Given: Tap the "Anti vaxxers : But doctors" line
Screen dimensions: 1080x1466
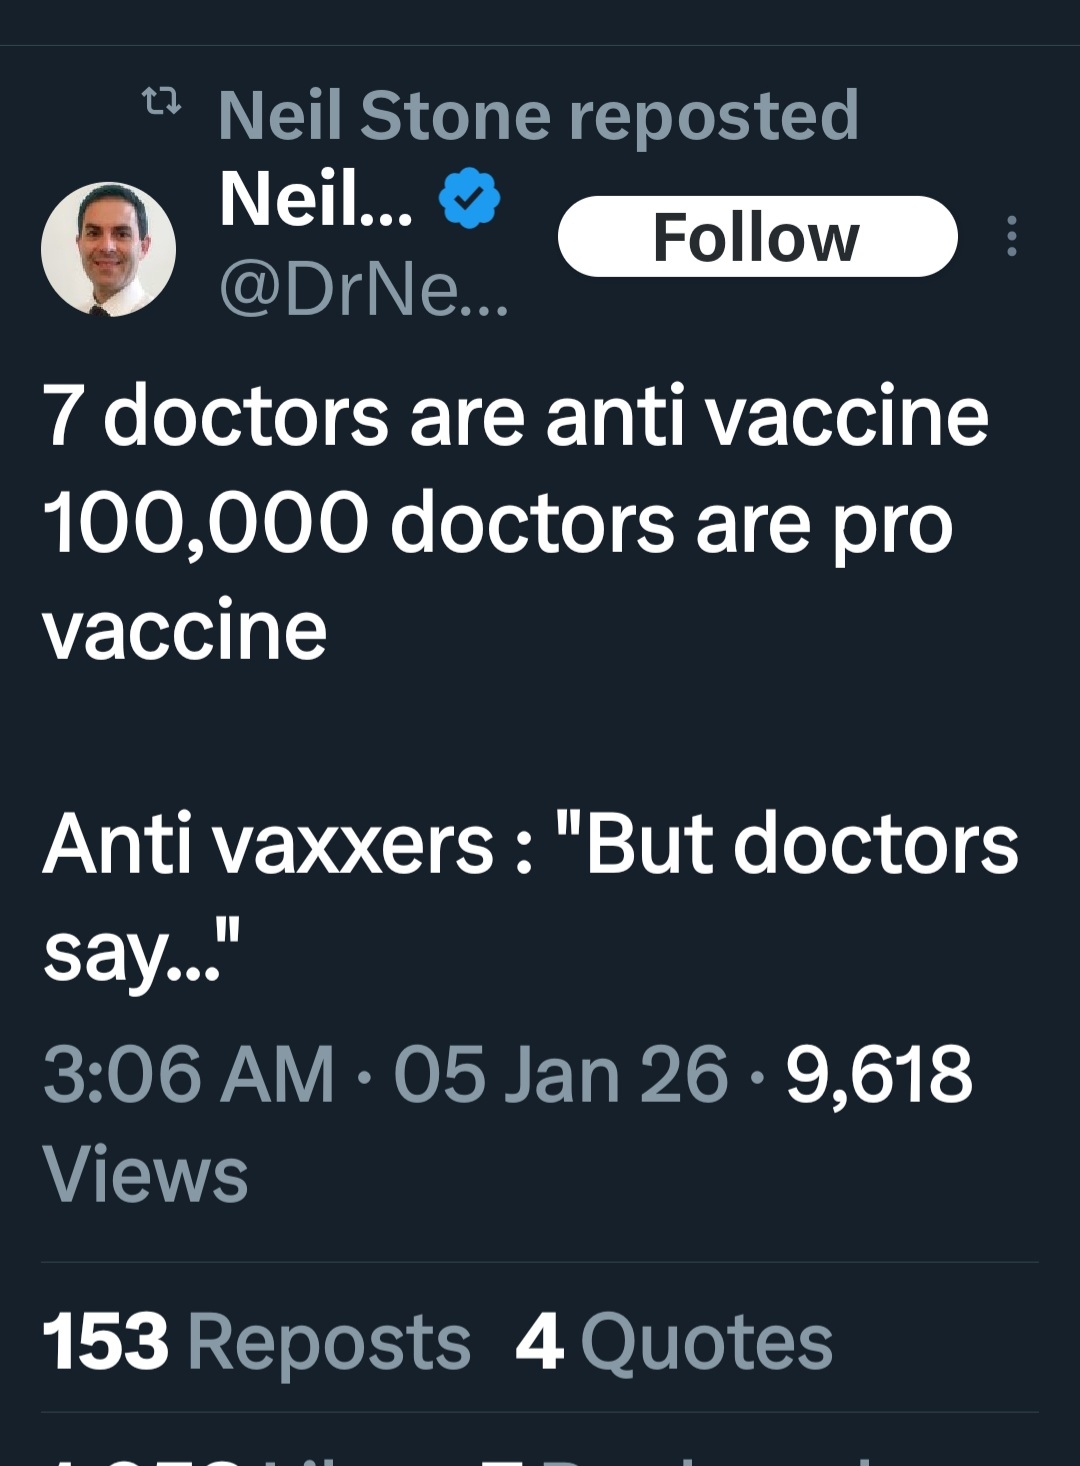Looking at the screenshot, I should tap(530, 844).
